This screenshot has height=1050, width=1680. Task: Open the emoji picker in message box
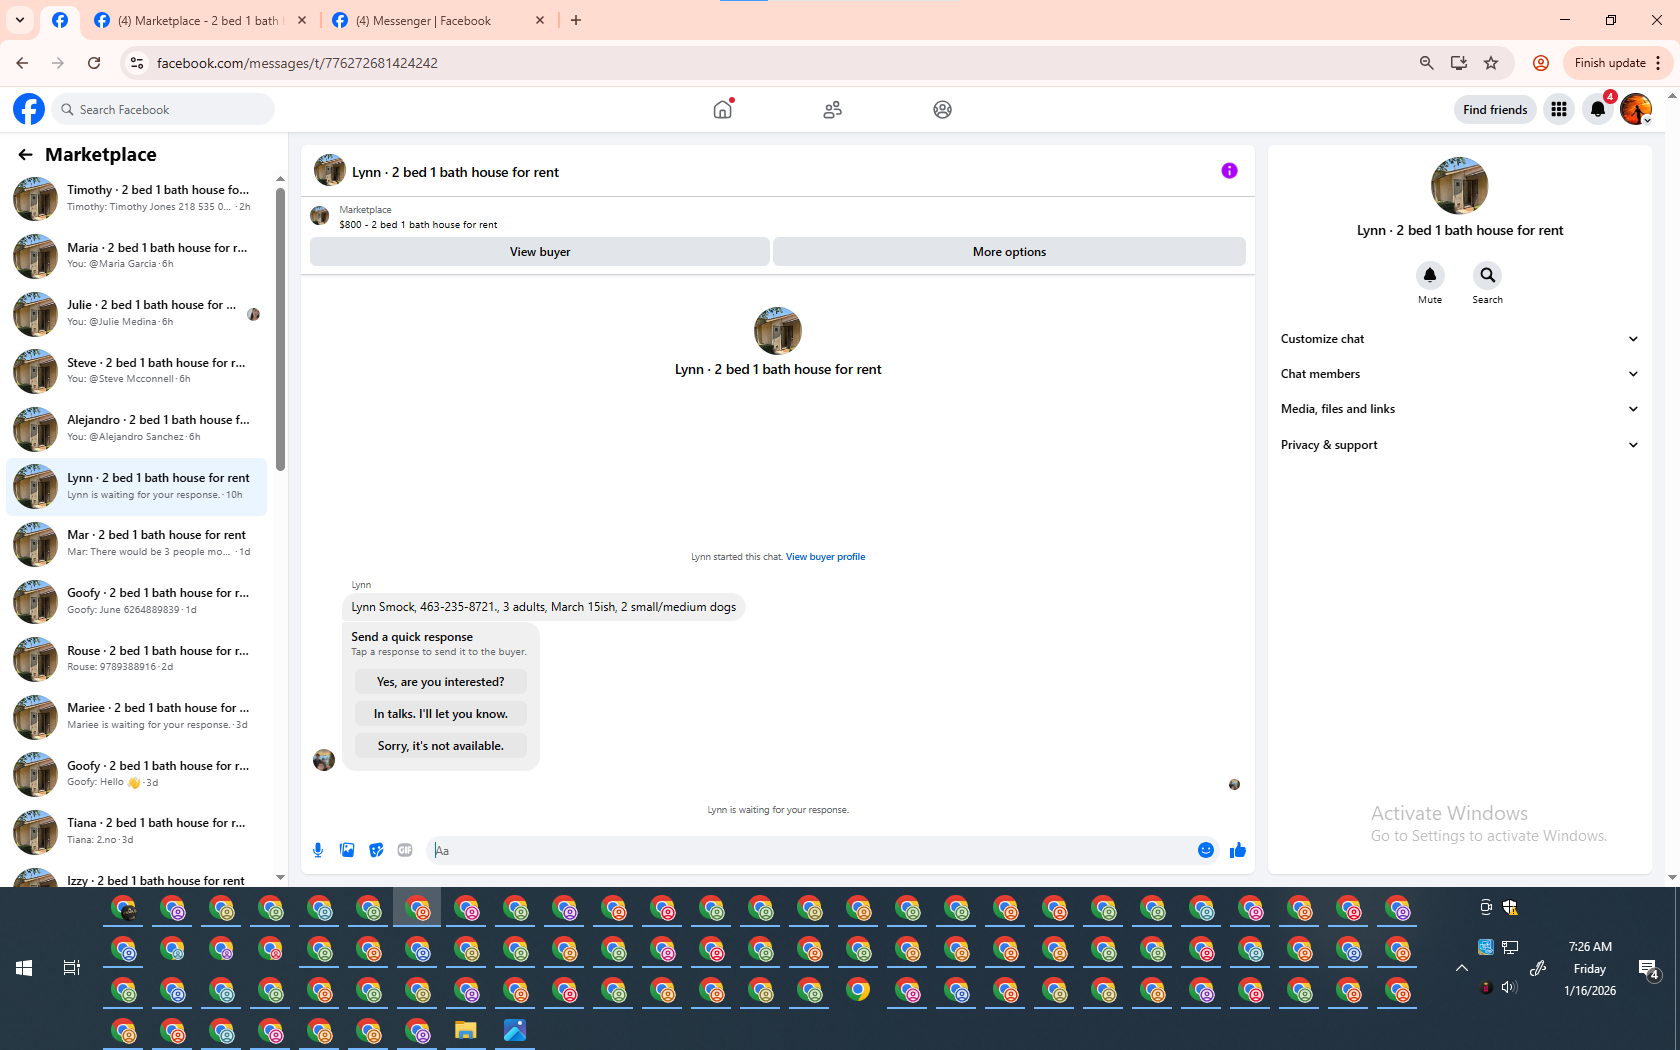[x=1206, y=850]
